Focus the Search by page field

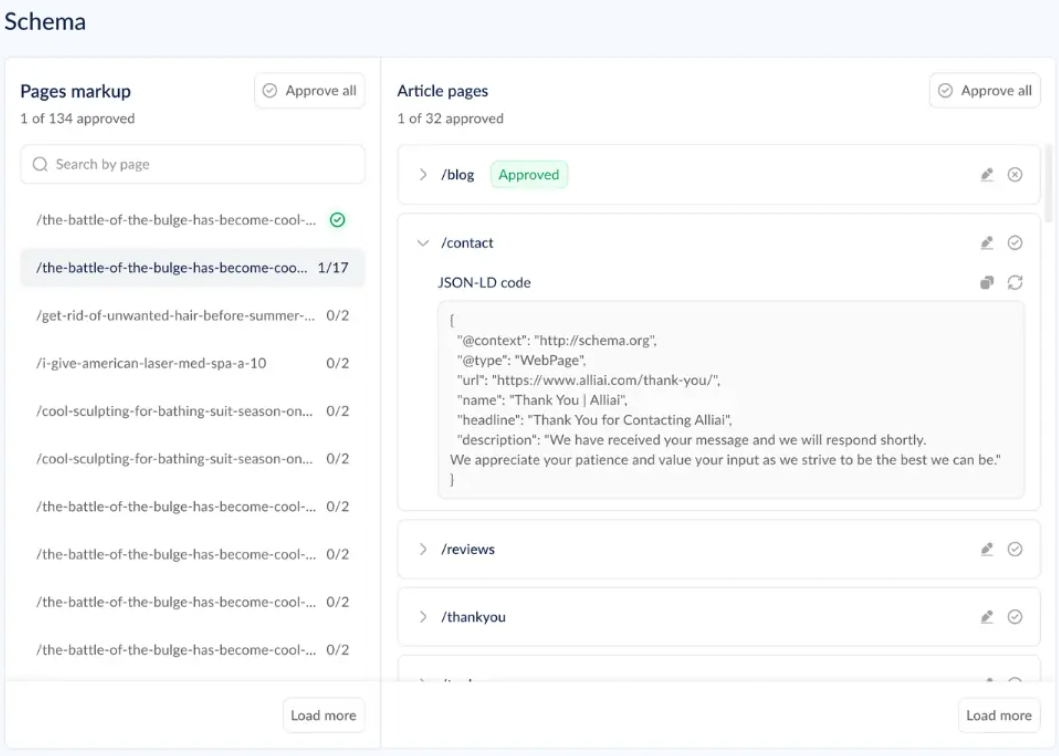(x=192, y=164)
